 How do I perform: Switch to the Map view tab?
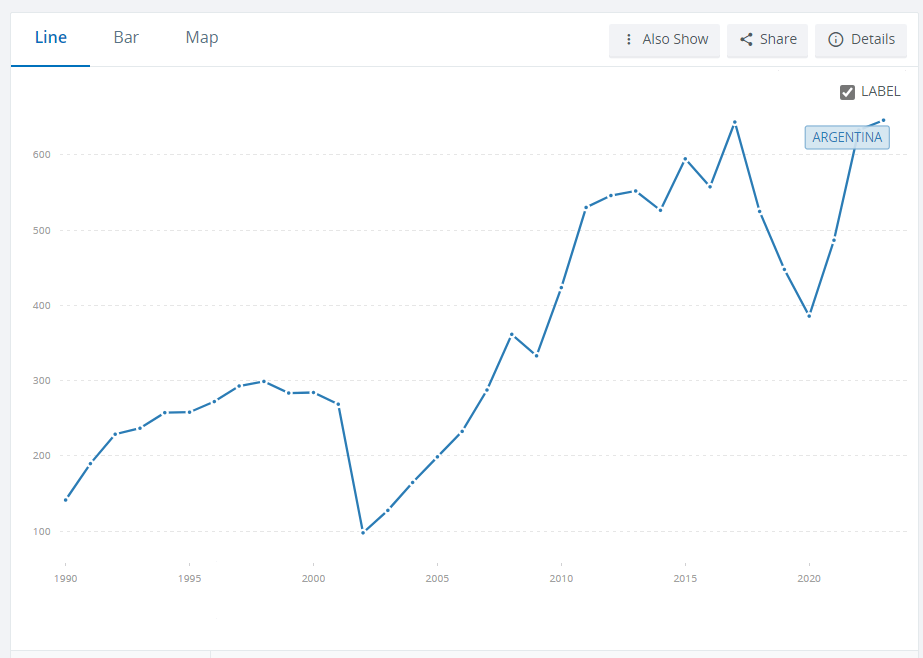[202, 38]
